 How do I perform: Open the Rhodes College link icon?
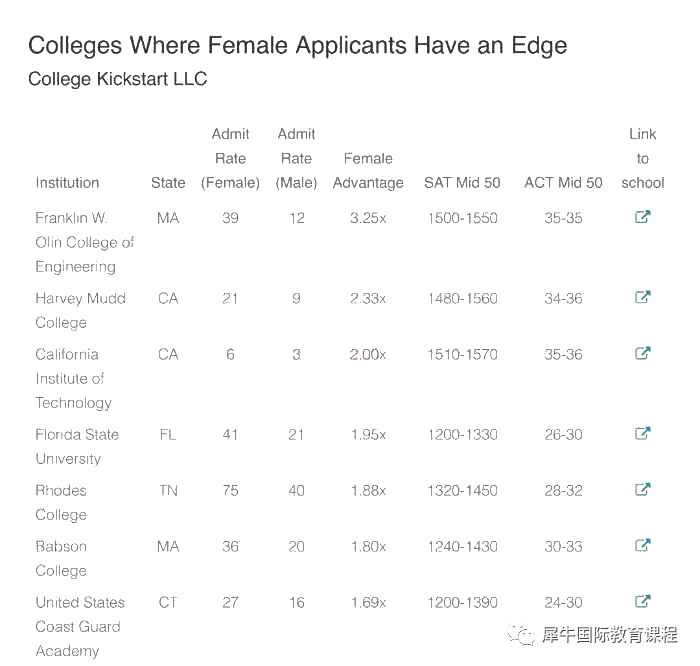[642, 490]
